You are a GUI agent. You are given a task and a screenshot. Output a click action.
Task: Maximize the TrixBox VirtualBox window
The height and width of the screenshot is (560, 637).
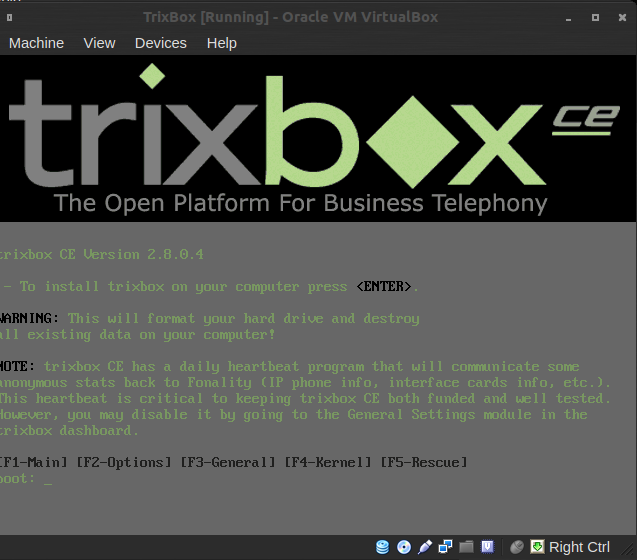(x=595, y=17)
